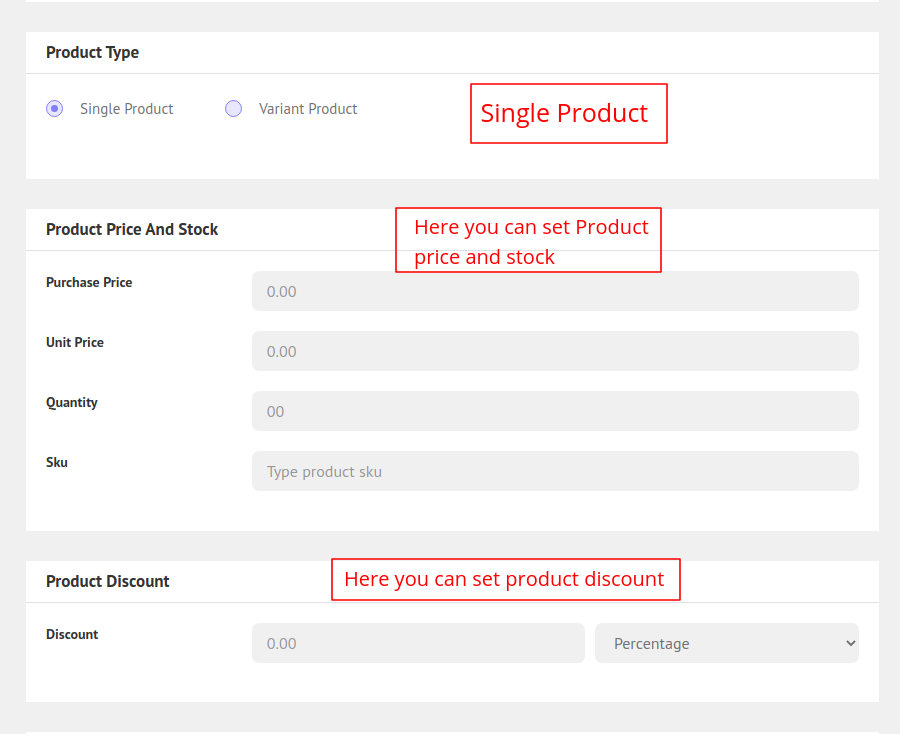900x734 pixels.
Task: Click the 'Single Product' option label
Action: click(126, 109)
